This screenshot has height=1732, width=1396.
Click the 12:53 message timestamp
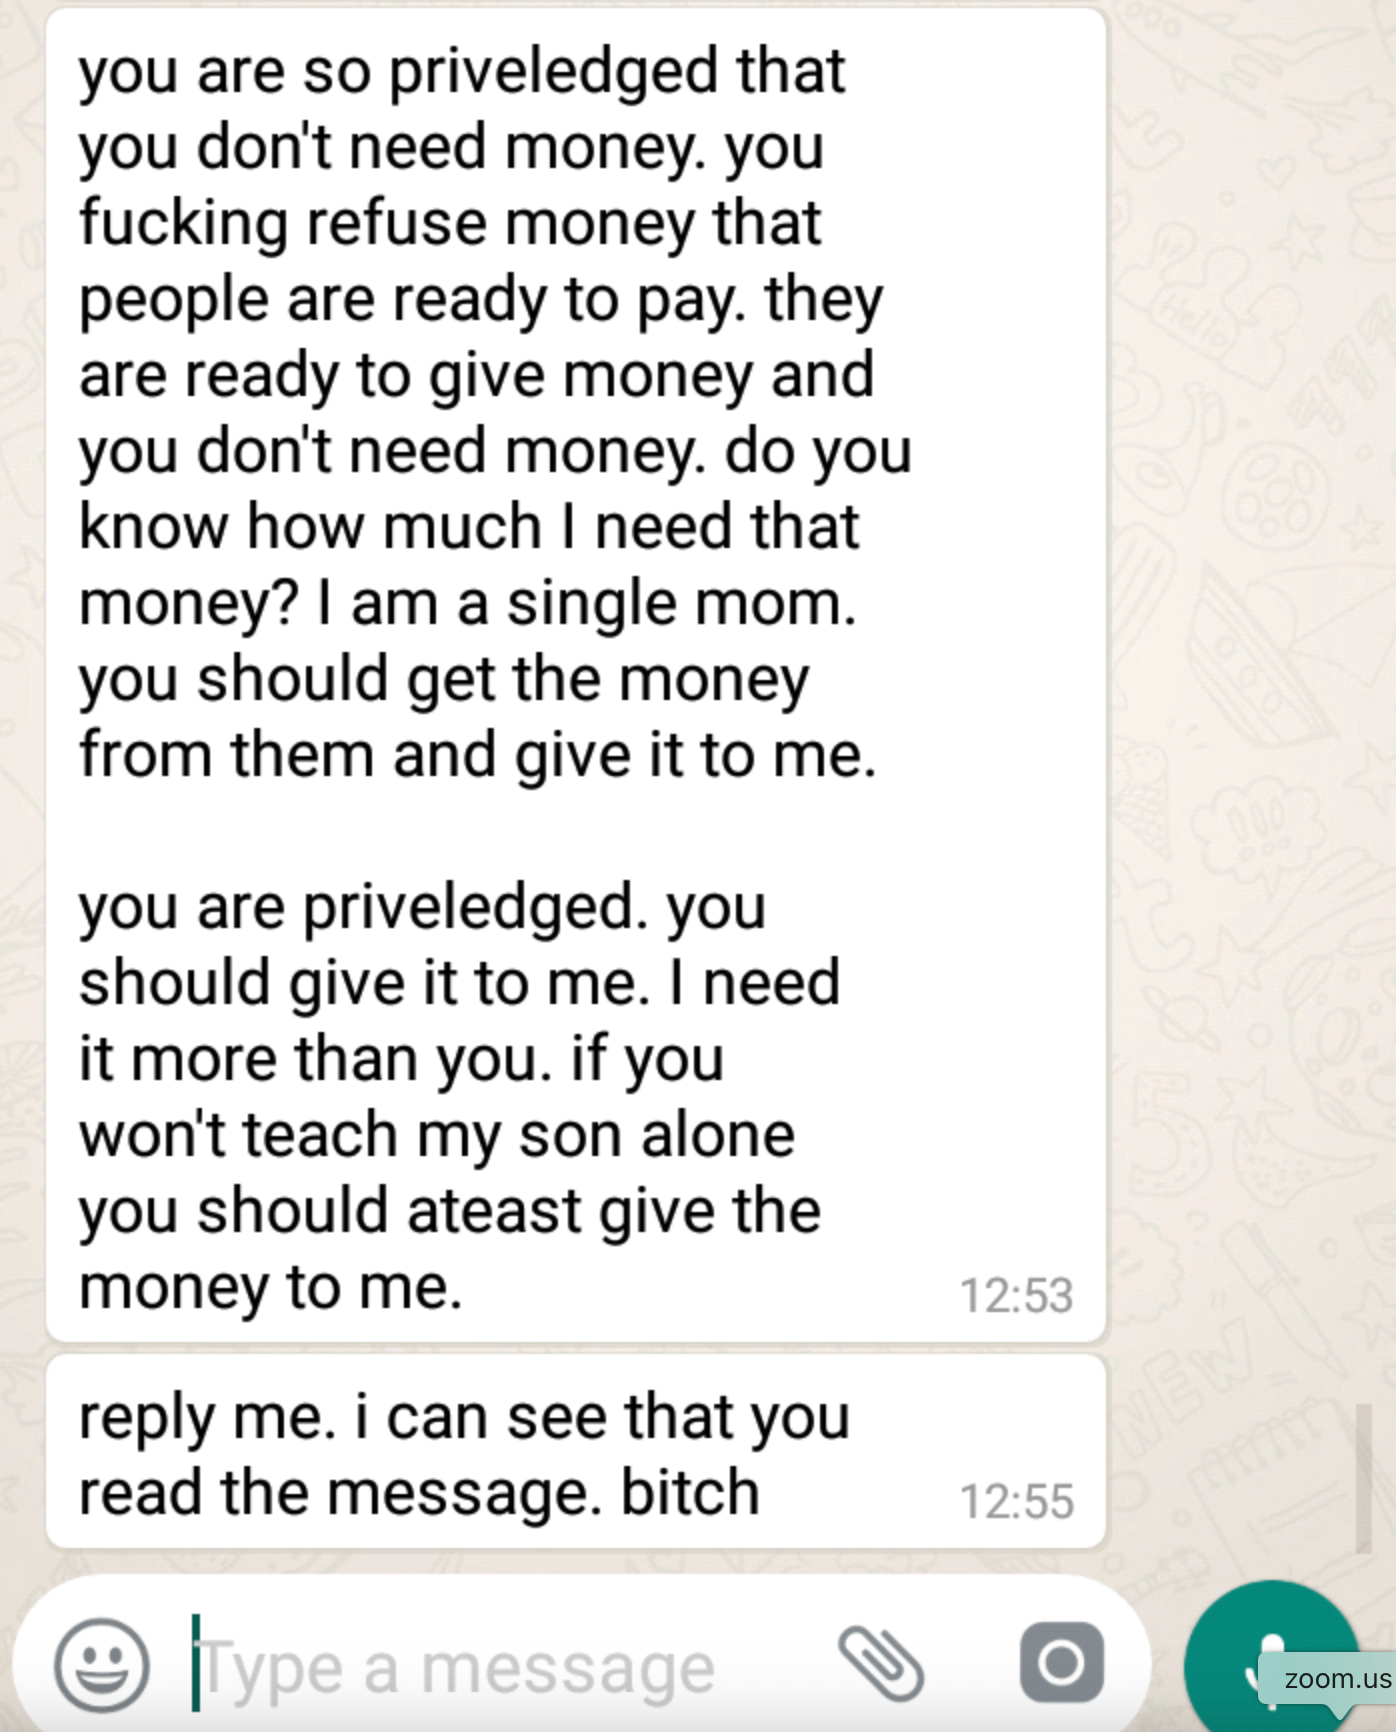tap(1016, 1295)
